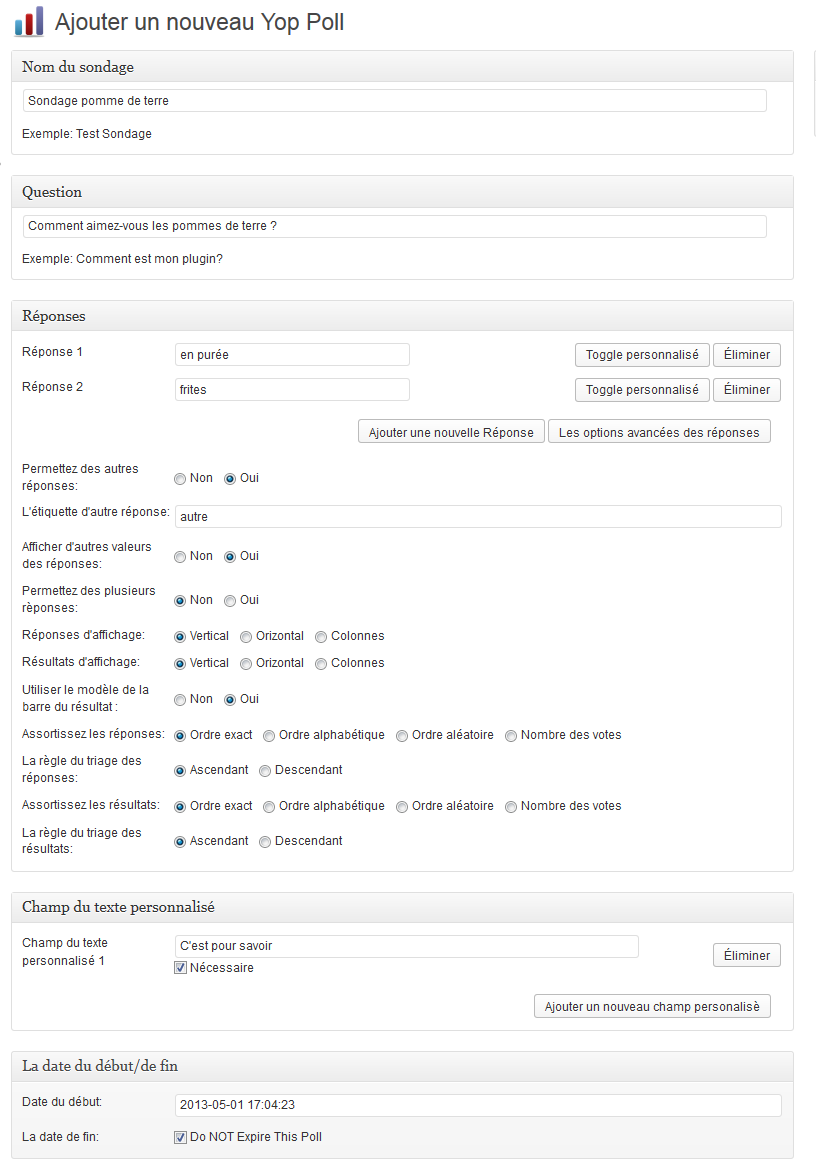Click the Date du début field

click(478, 1105)
